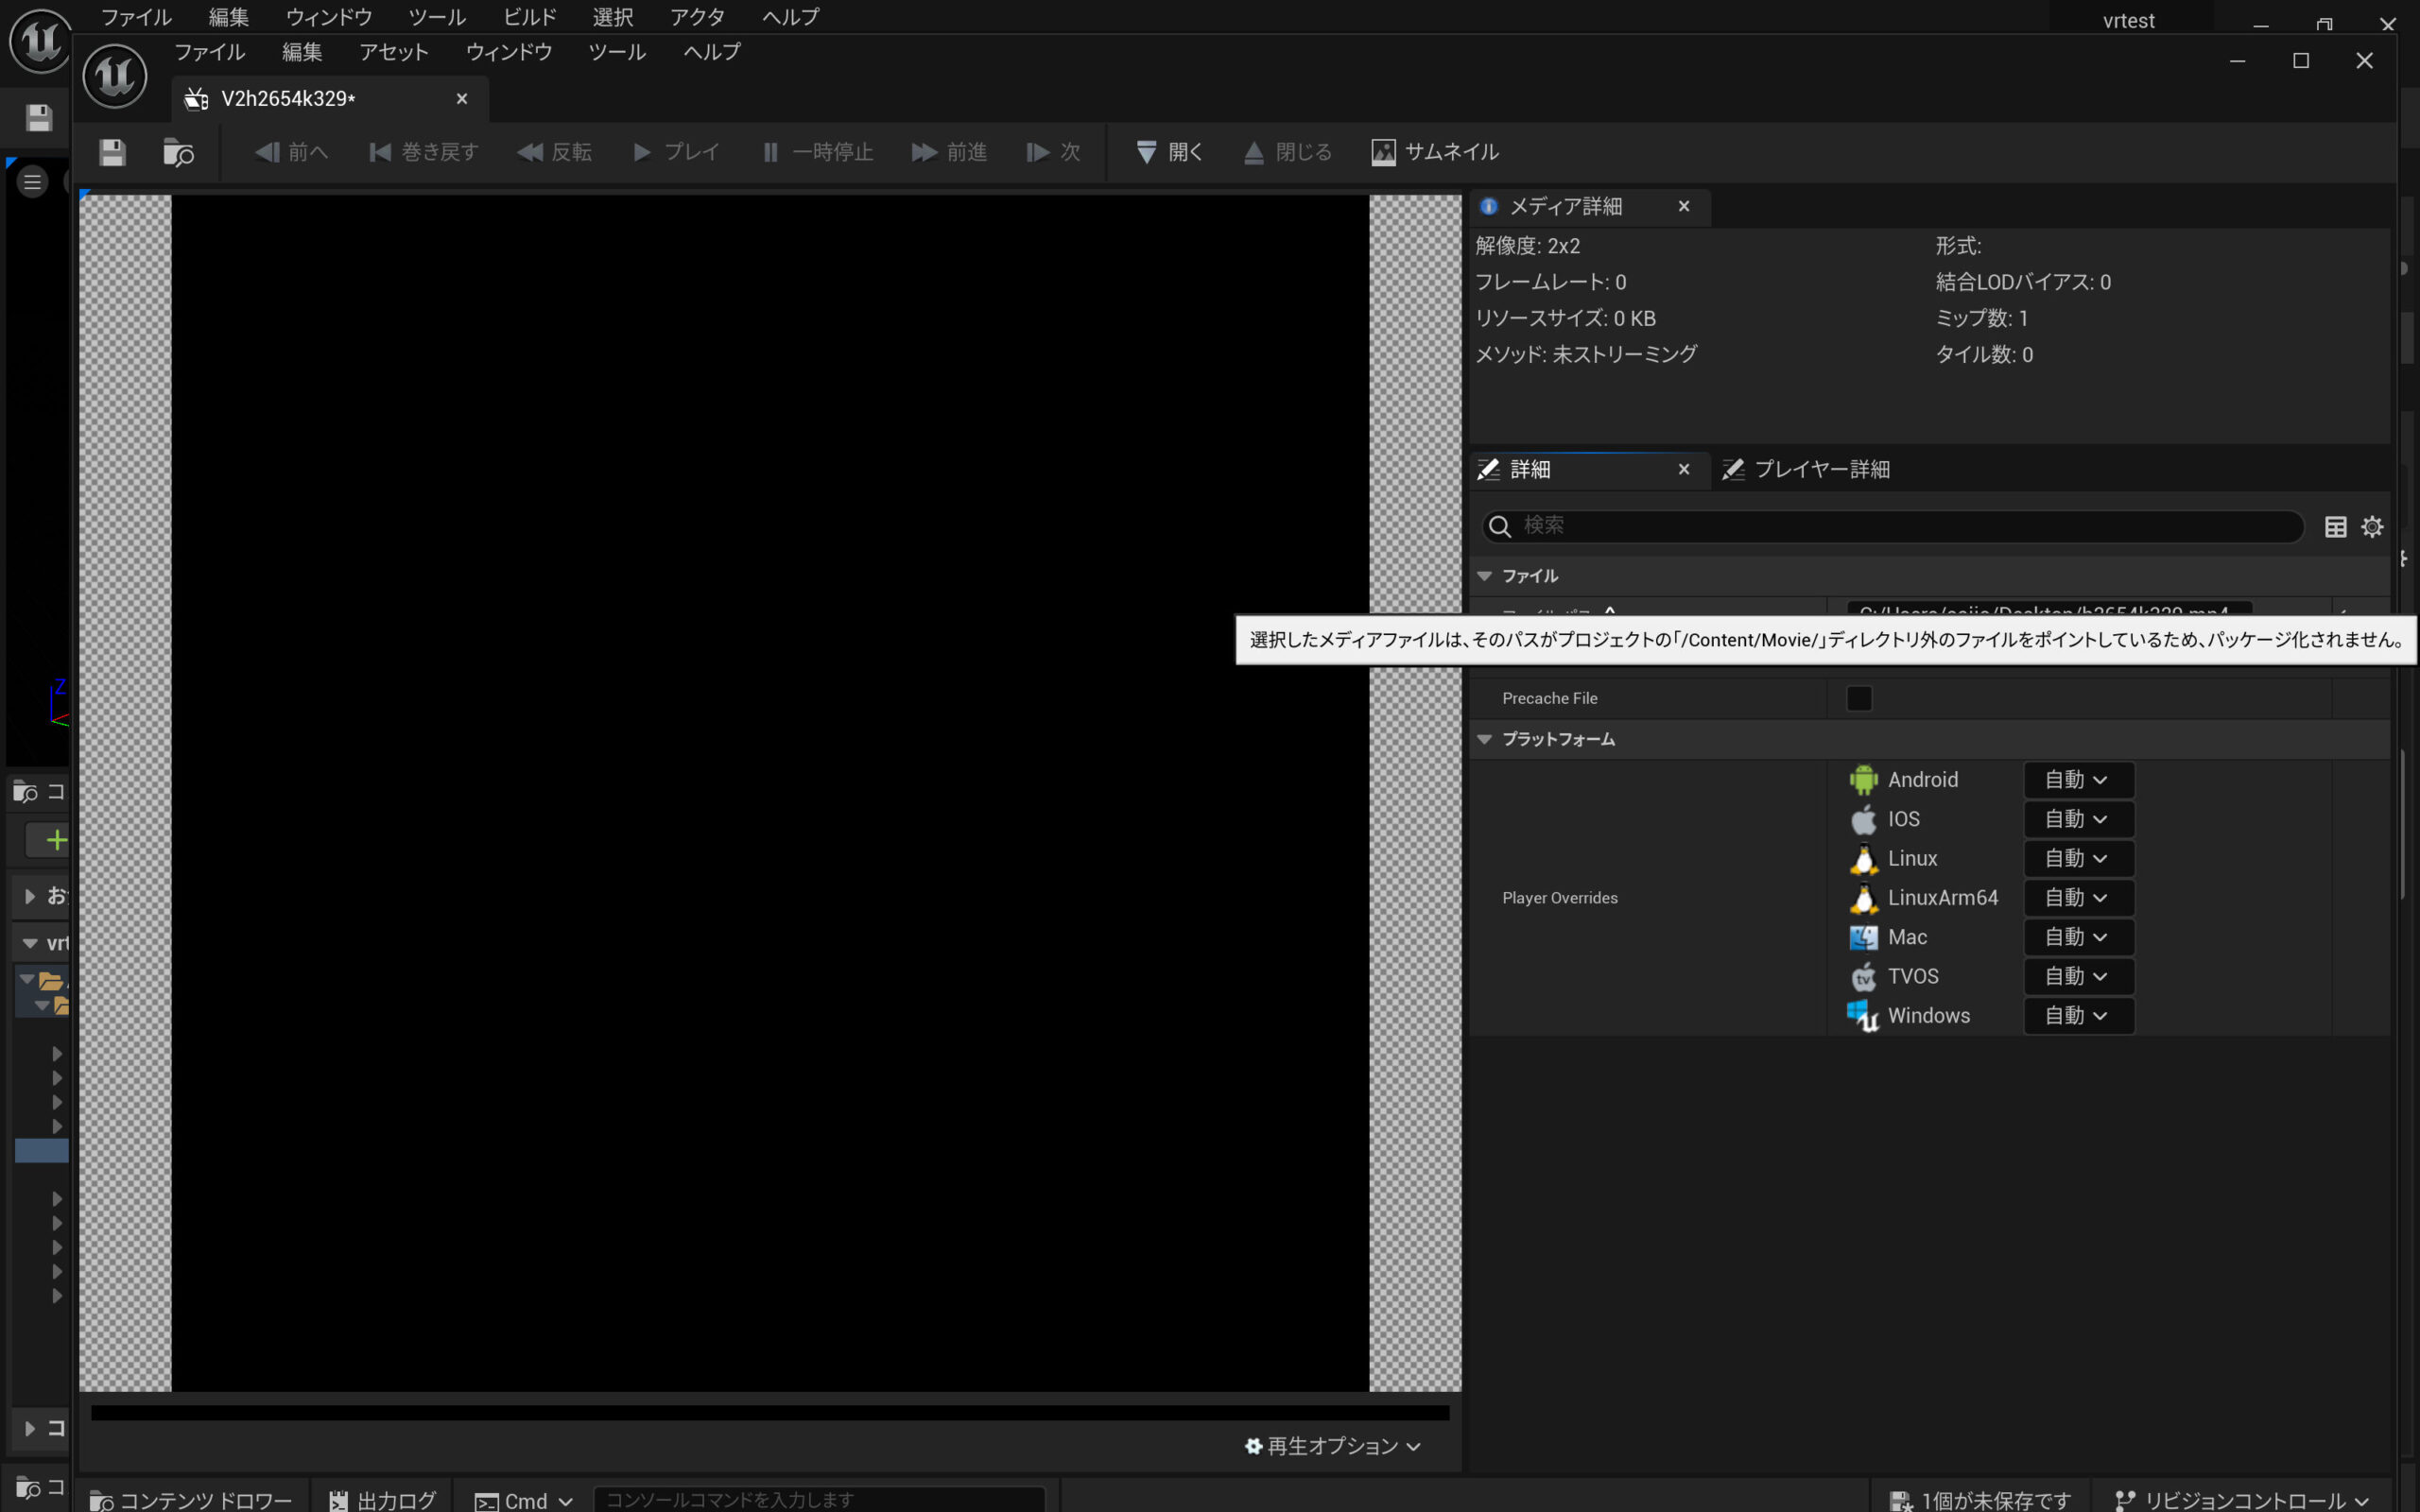
Task: Open the 再生オプション playback options
Action: [x=1333, y=1446]
